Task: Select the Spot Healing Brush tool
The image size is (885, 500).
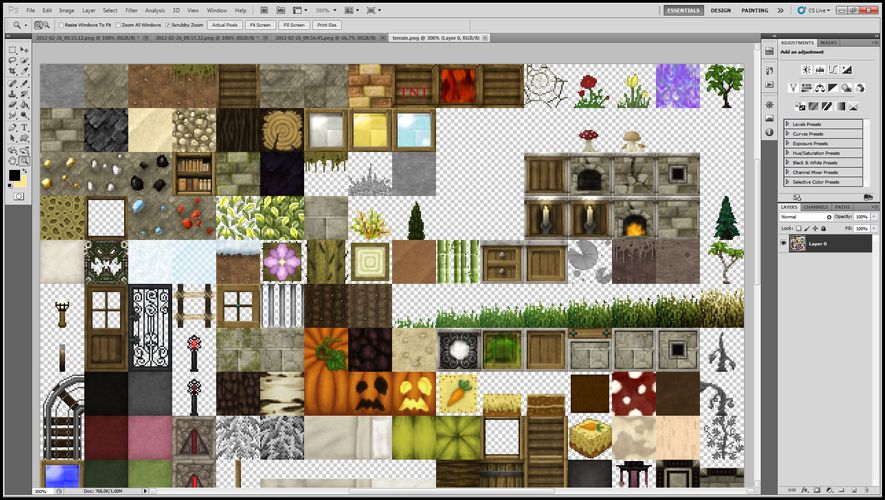Action: pyautogui.click(x=12, y=83)
